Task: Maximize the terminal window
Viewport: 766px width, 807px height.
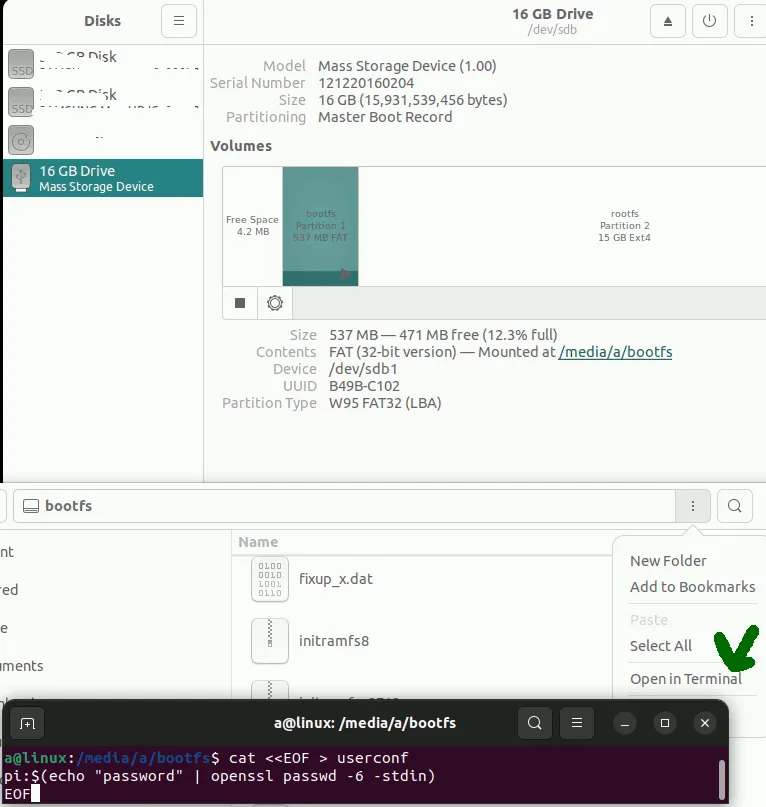Action: (x=665, y=723)
